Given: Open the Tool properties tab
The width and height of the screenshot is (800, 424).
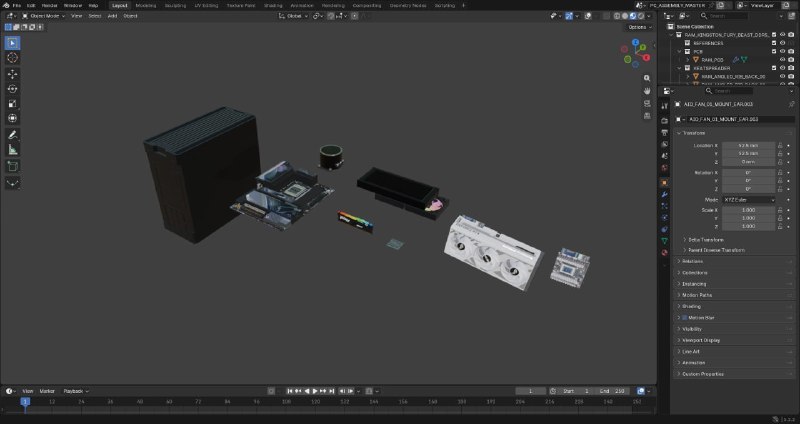Looking at the screenshot, I should click(664, 106).
